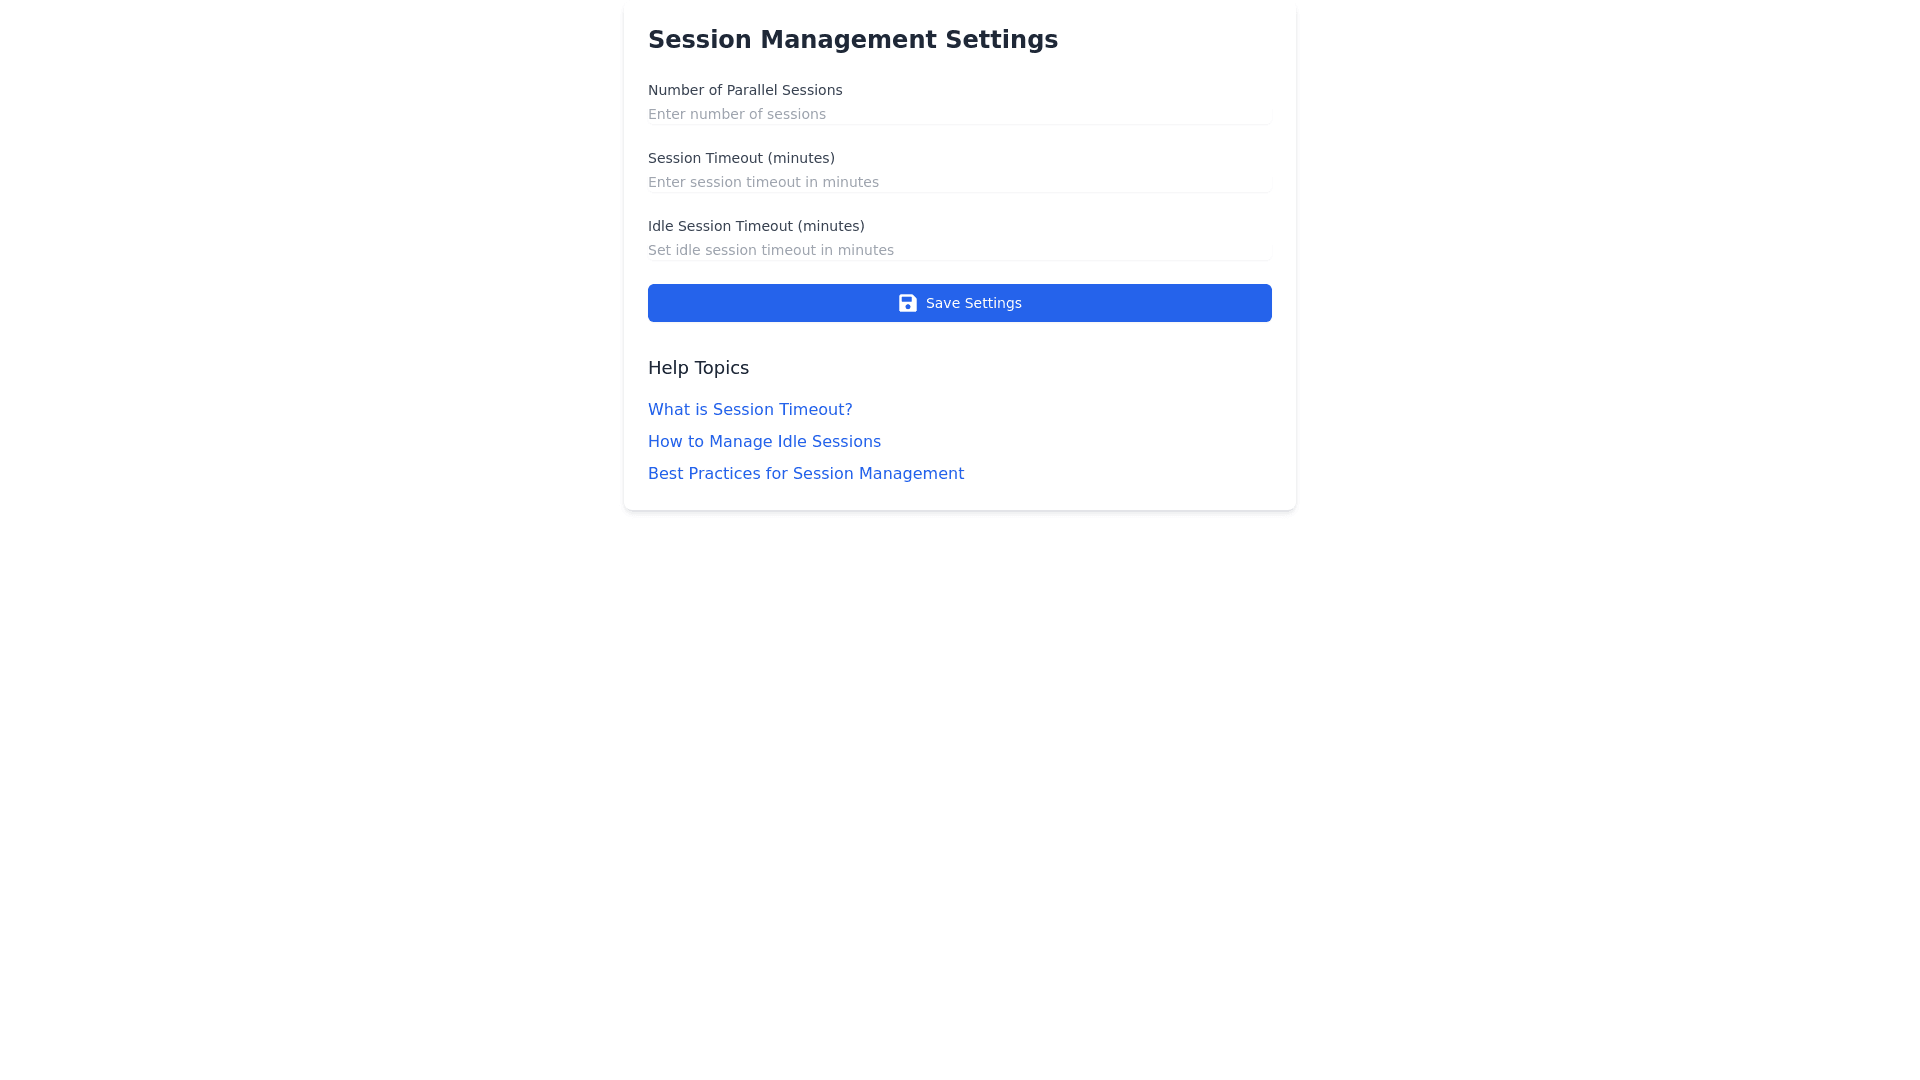
Task: Activate the parallel sessions number input
Action: pos(958,114)
